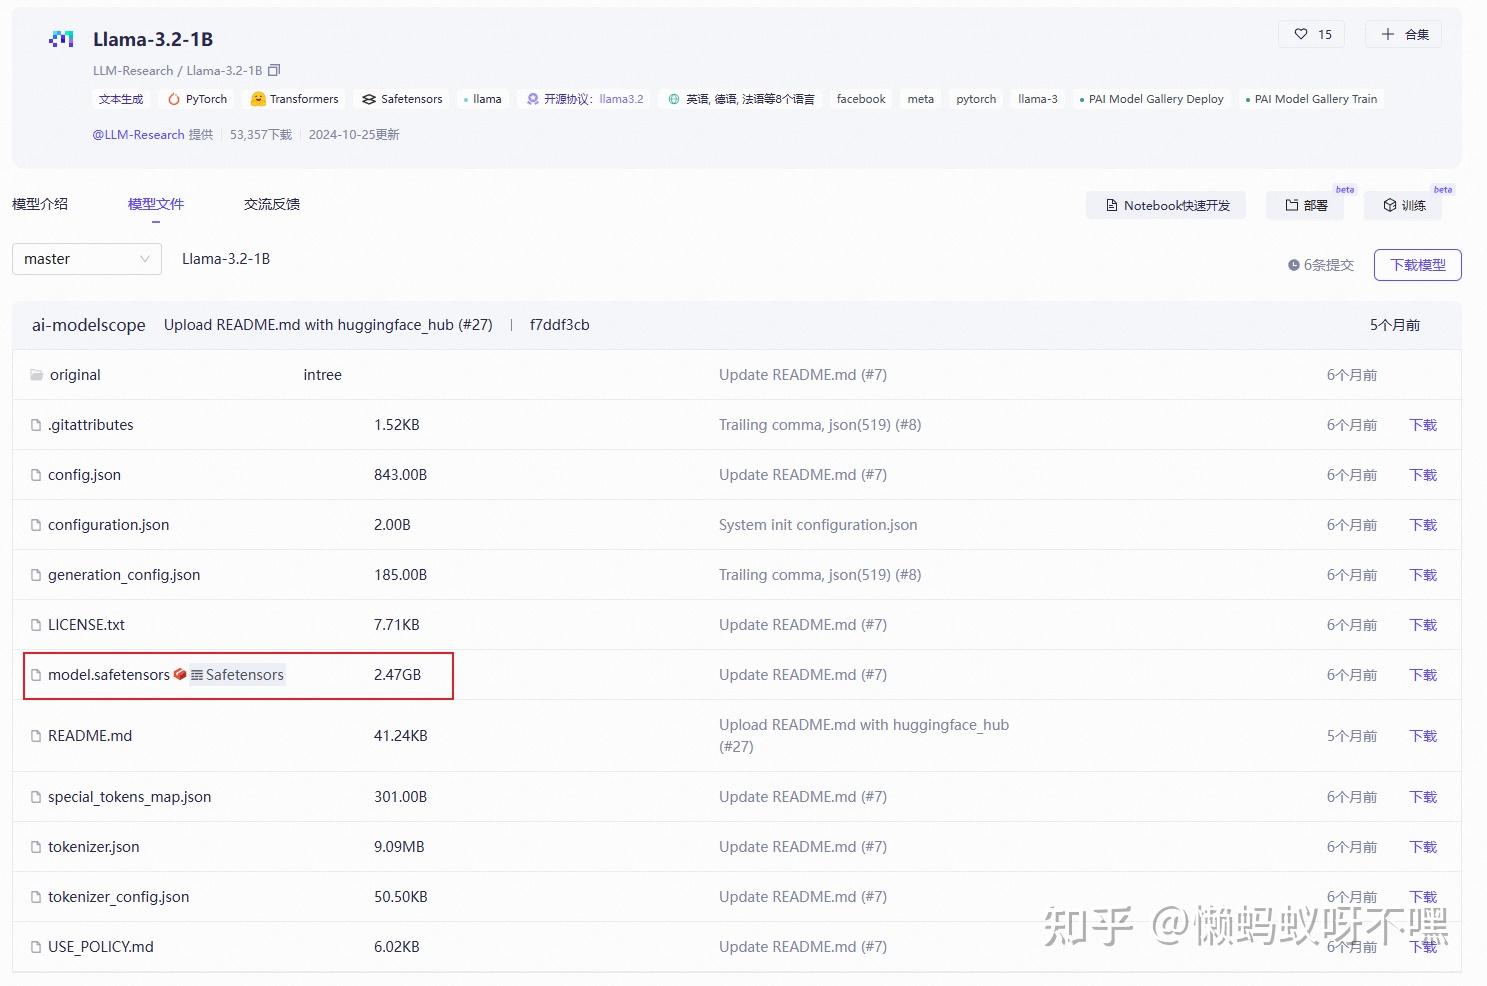
Task: Select the meta tag
Action: [x=921, y=99]
